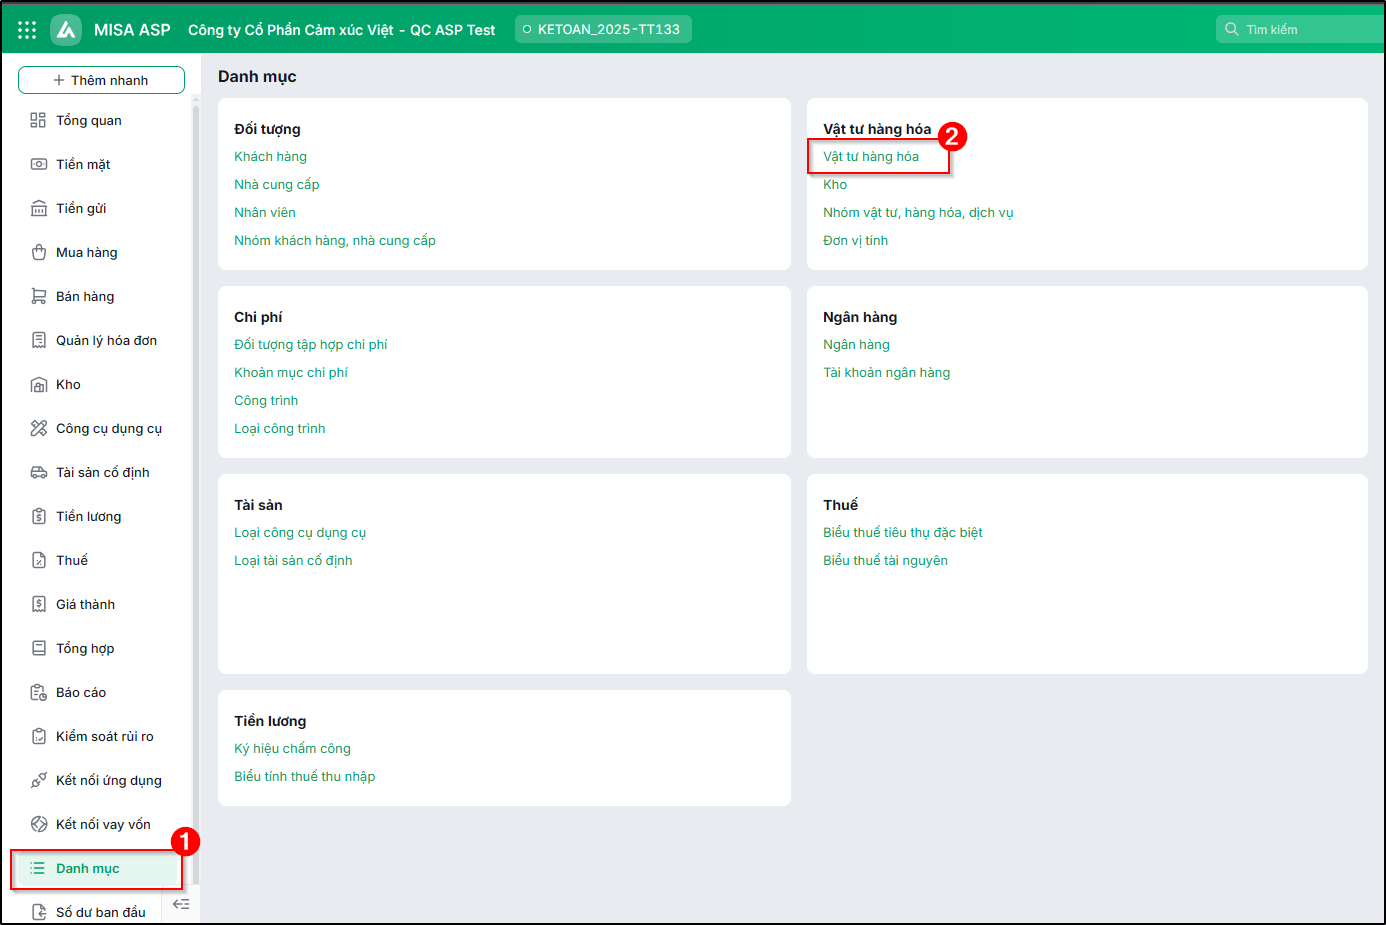
Task: Click the Số dư ban đầu icon
Action: point(38,912)
